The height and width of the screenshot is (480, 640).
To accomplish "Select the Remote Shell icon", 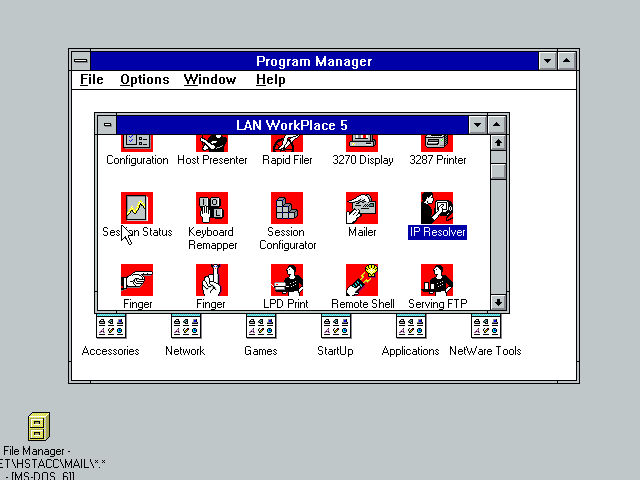I will click(362, 280).
